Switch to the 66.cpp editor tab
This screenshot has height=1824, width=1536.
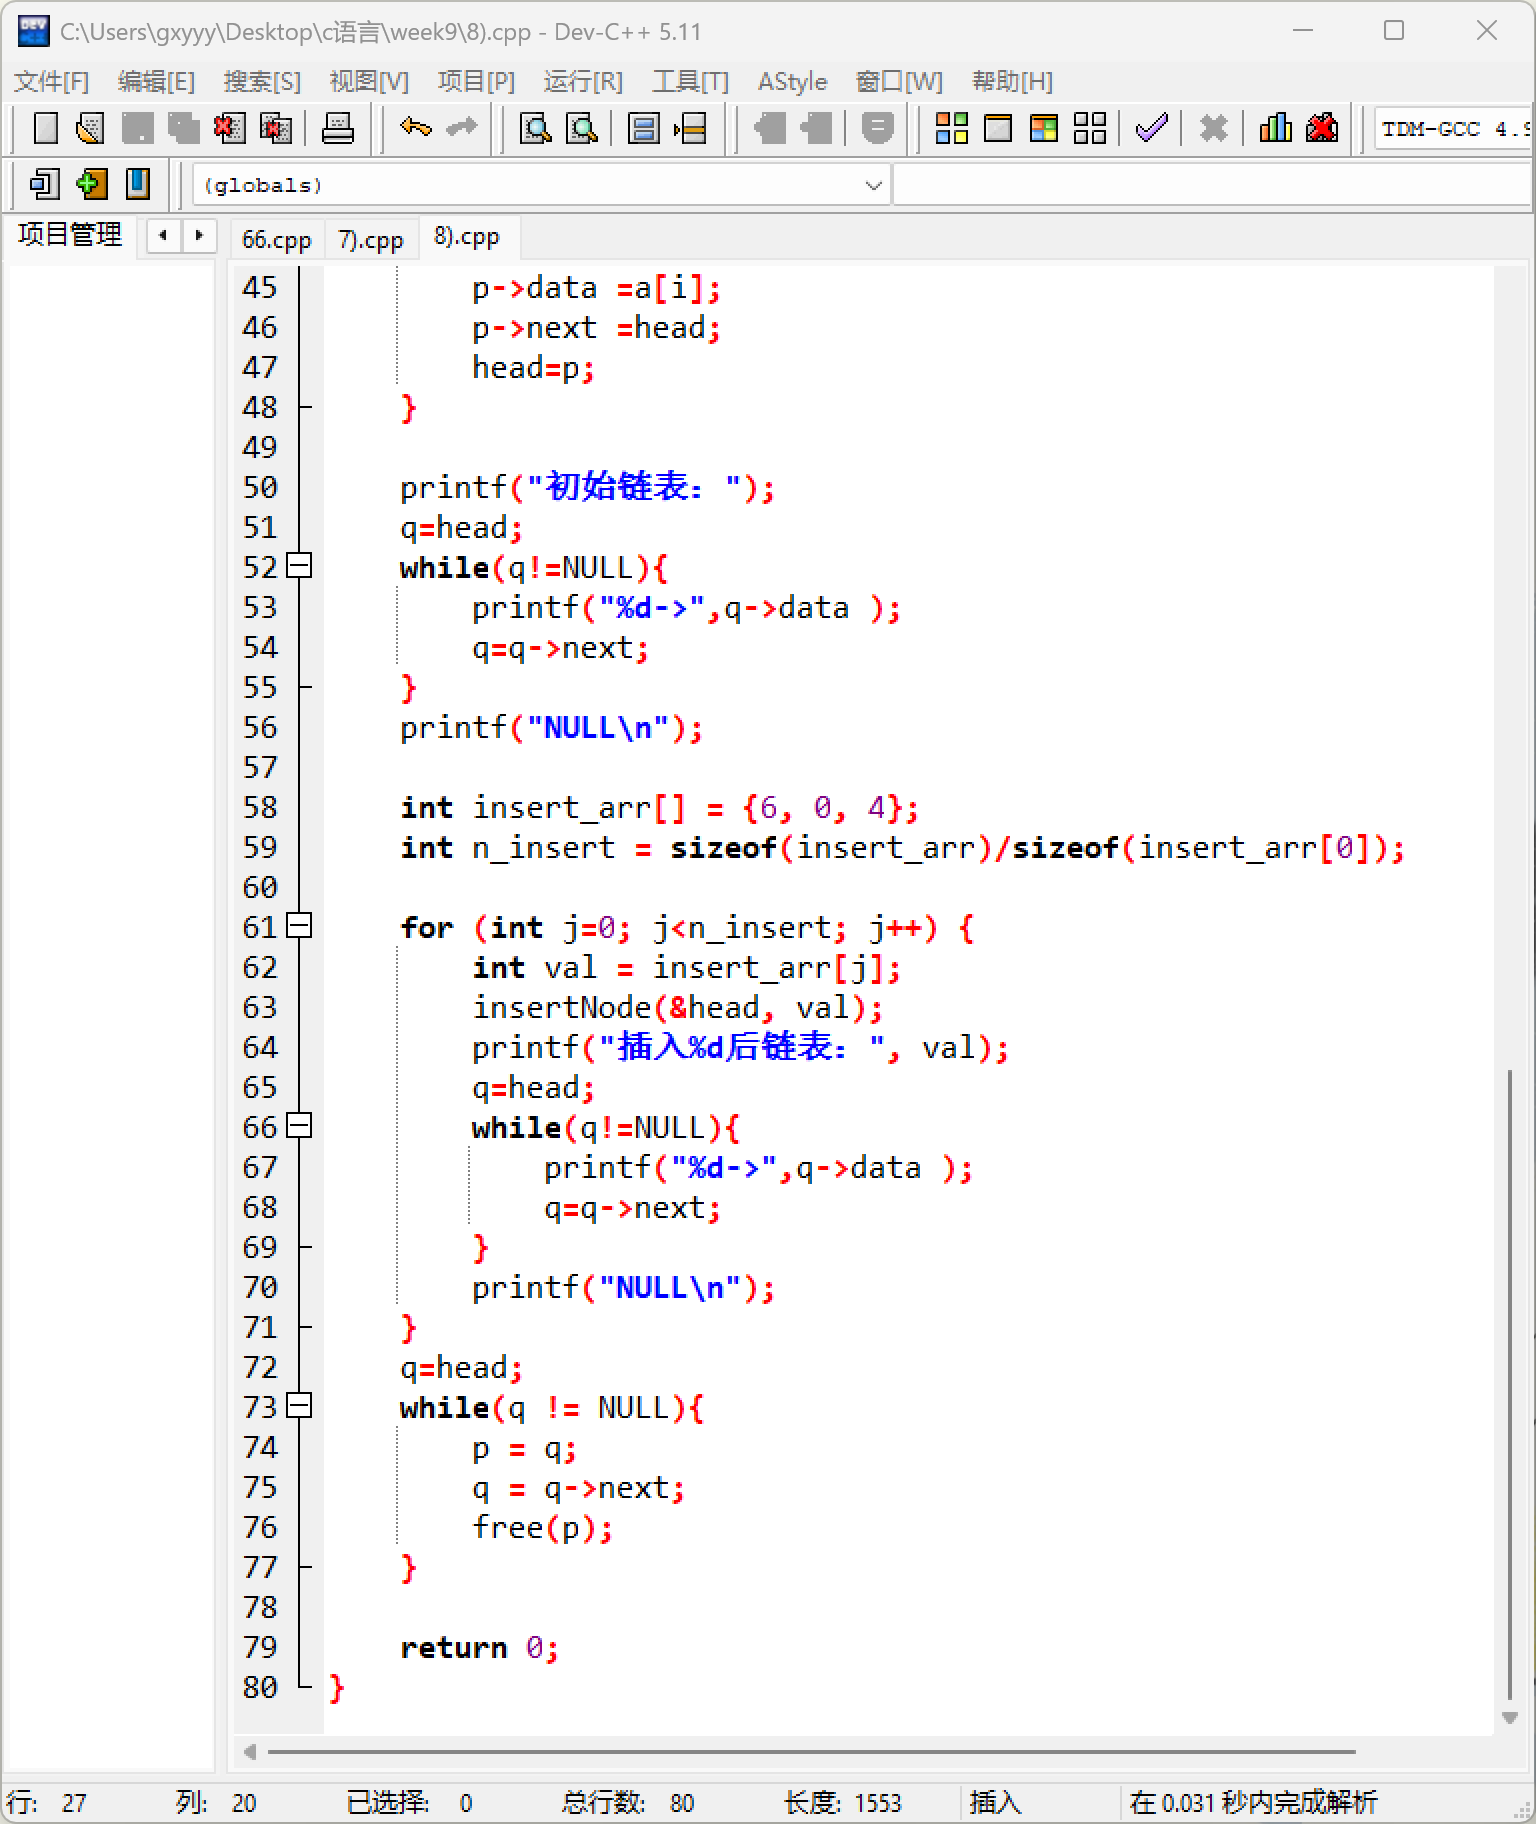276,239
